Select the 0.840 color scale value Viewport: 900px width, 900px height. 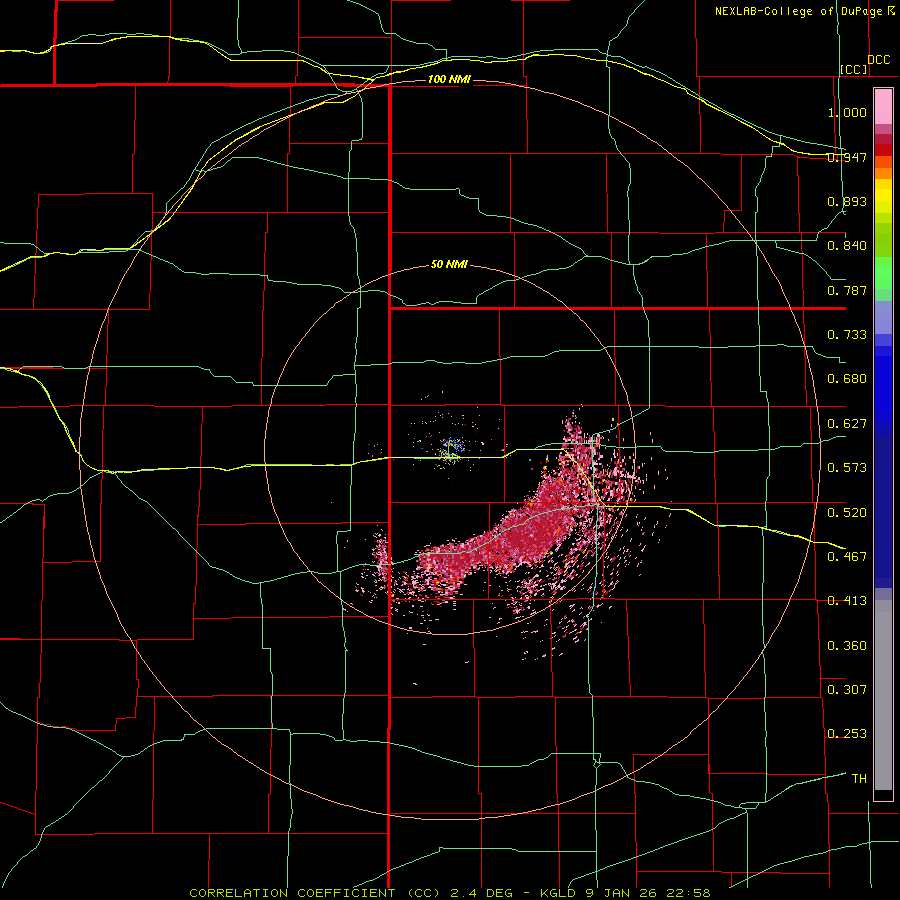coord(847,246)
